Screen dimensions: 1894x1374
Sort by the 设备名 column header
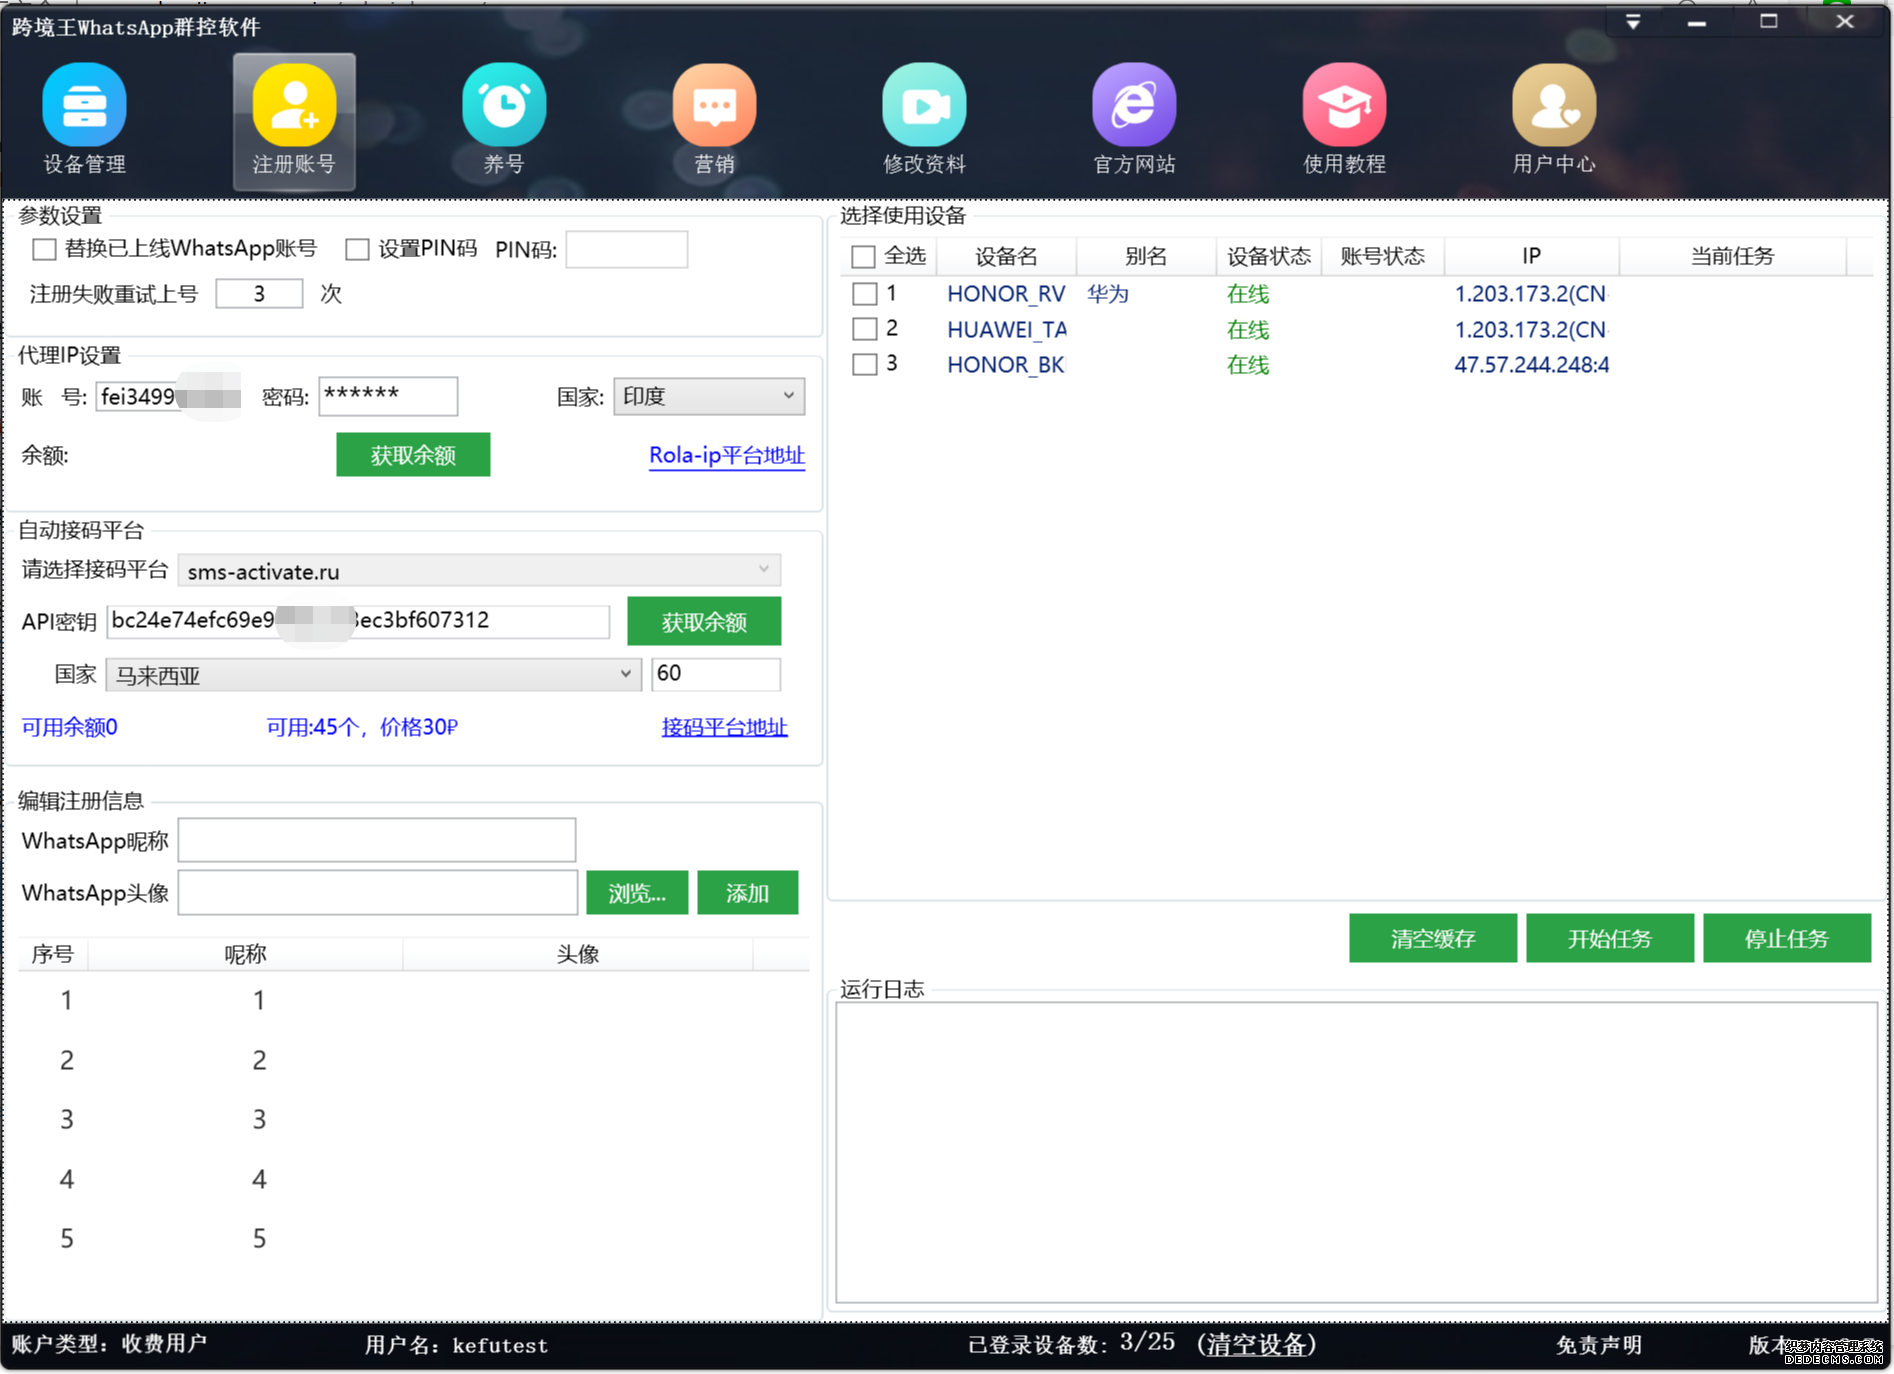point(1006,257)
